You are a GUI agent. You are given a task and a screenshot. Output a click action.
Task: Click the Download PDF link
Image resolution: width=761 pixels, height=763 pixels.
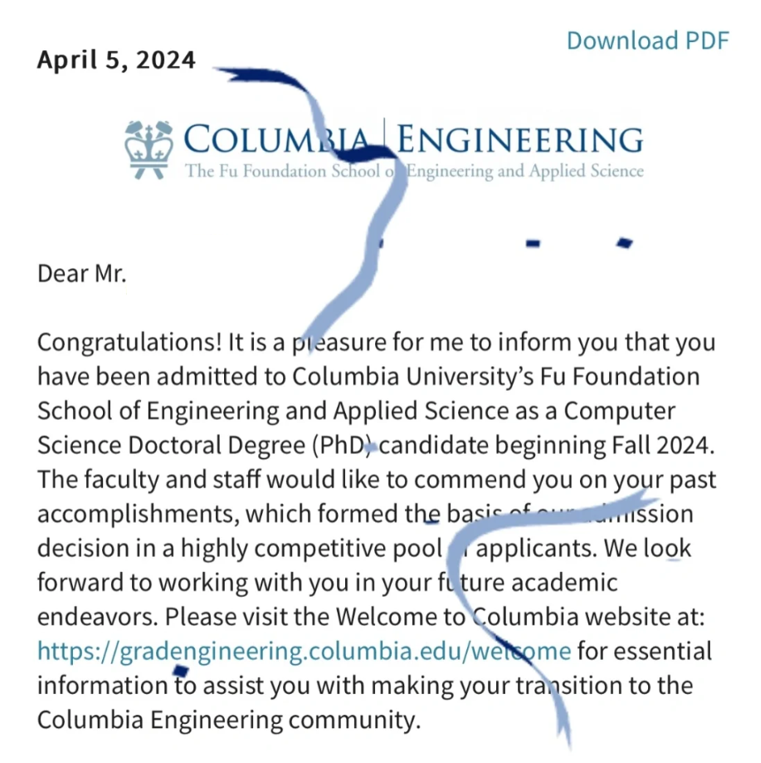pos(647,41)
